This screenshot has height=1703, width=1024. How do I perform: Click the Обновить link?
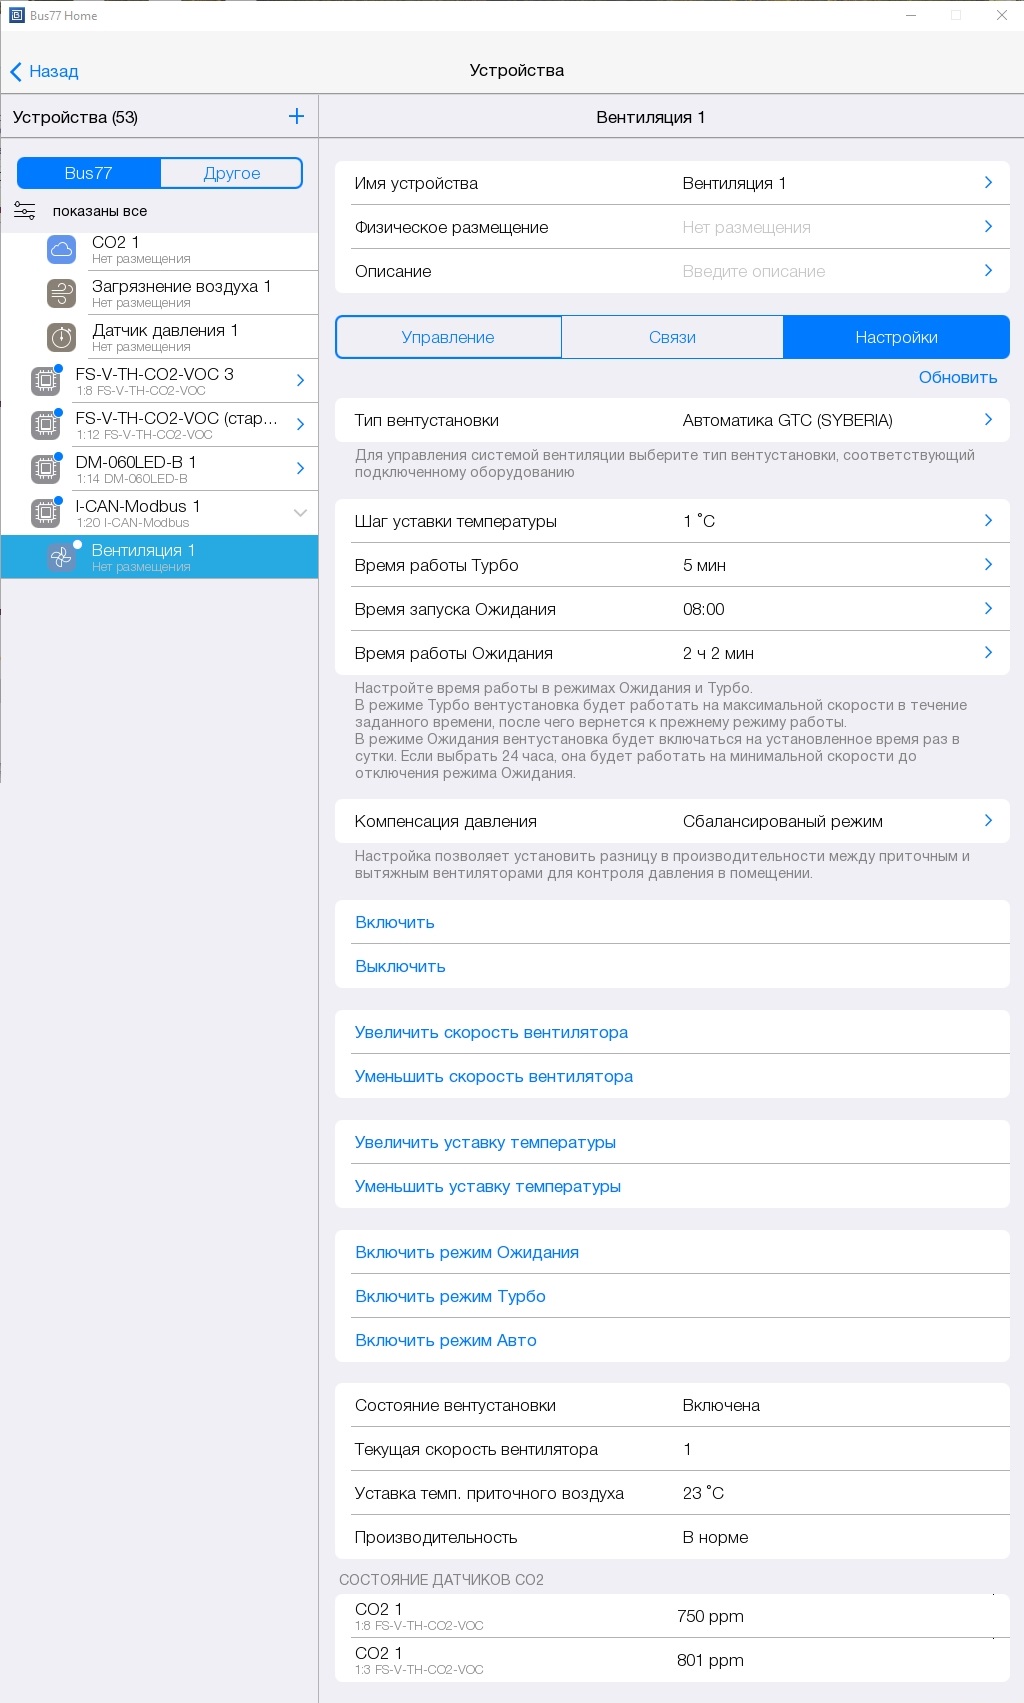958,377
